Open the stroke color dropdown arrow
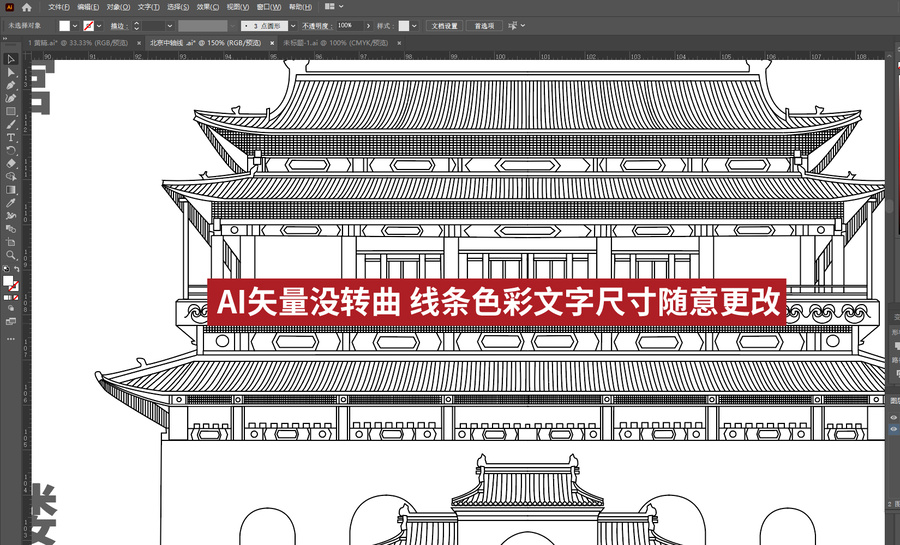This screenshot has height=545, width=900. tap(99, 26)
